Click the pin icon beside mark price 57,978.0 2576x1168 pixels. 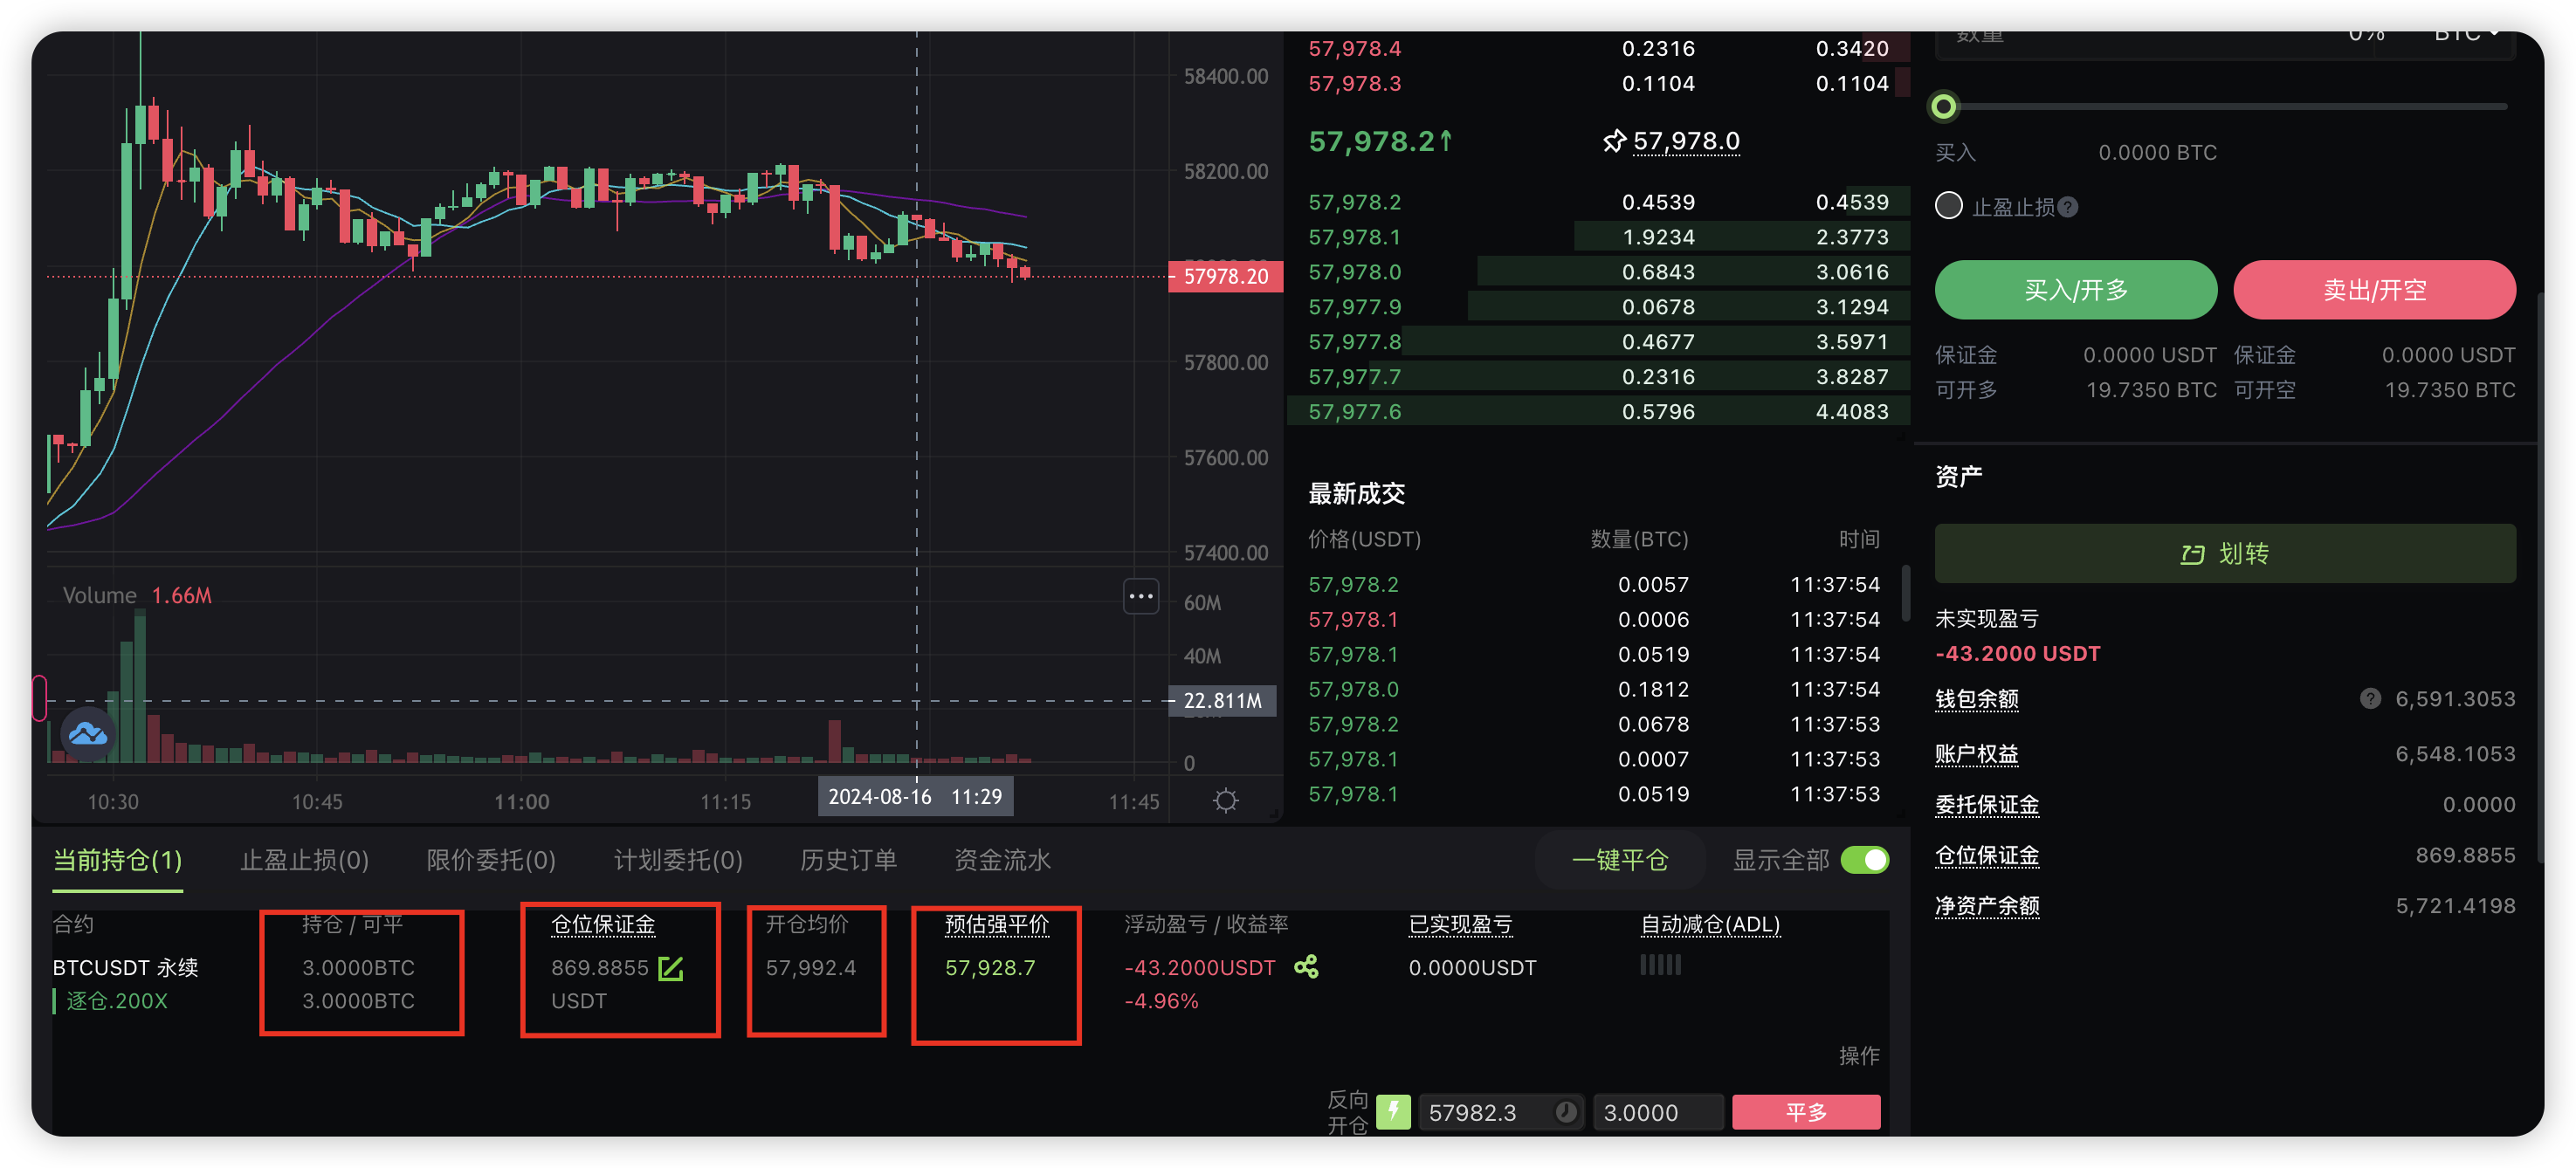point(1613,141)
